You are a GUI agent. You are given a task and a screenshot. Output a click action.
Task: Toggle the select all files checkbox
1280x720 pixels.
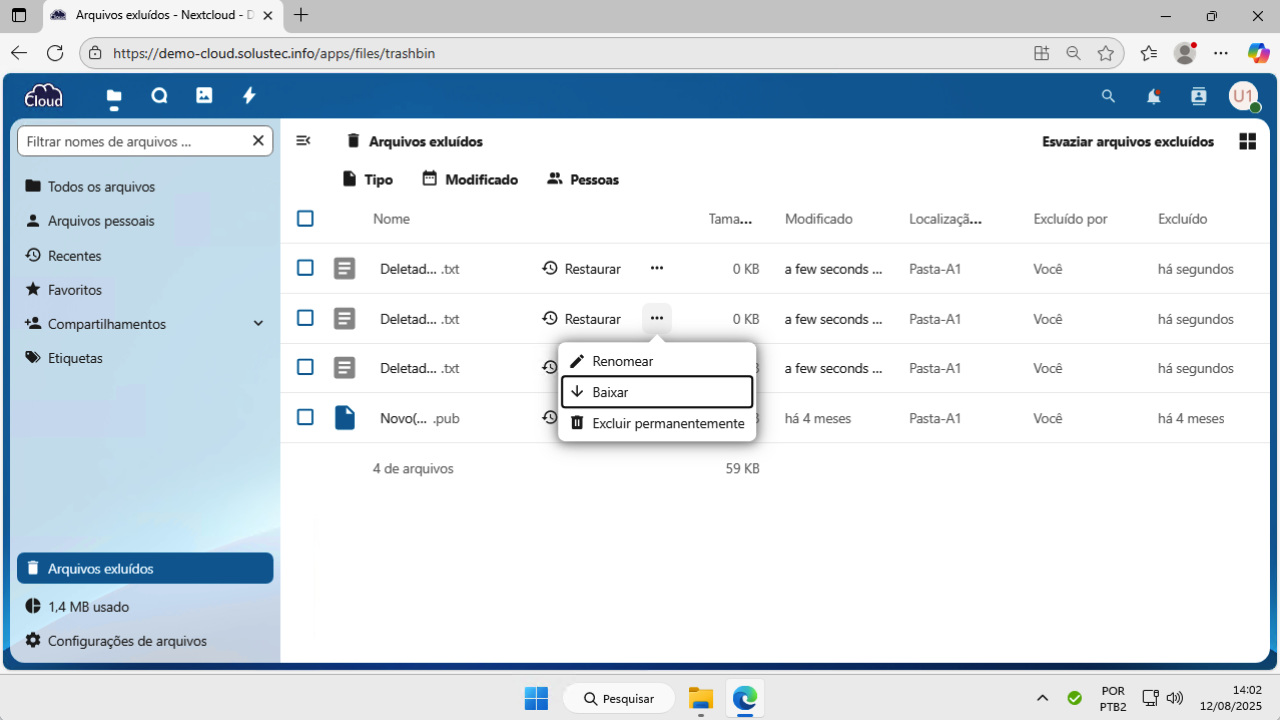tap(305, 218)
